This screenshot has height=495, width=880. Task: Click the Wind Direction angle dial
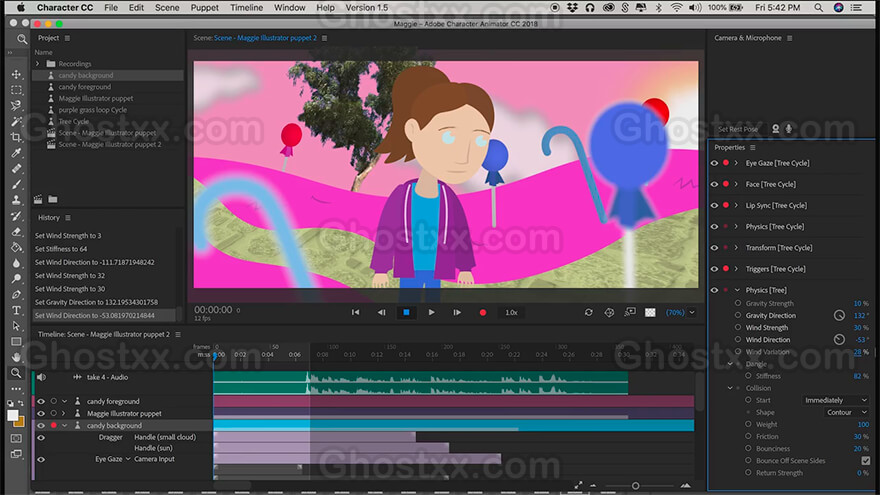pos(839,340)
